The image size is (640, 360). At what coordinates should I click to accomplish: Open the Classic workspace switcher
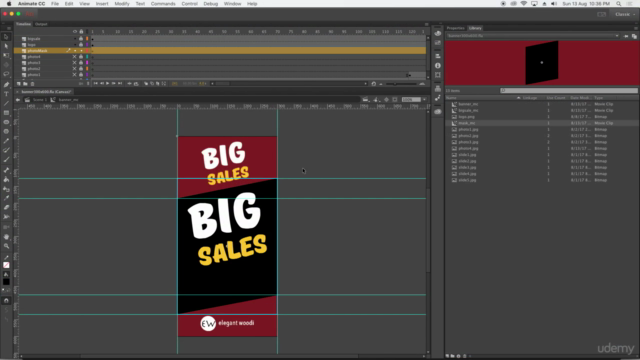point(625,14)
